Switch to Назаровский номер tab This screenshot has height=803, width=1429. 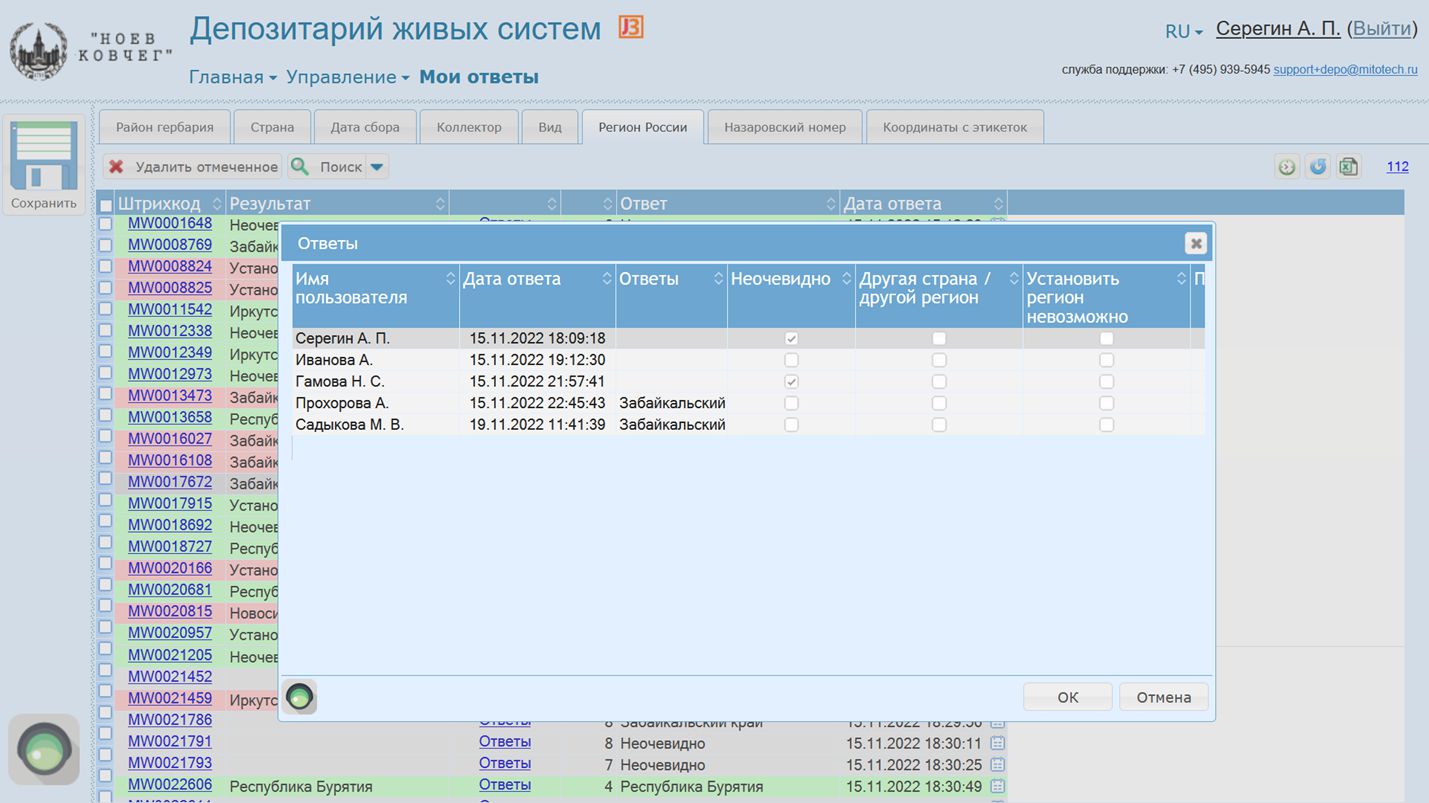pos(785,127)
